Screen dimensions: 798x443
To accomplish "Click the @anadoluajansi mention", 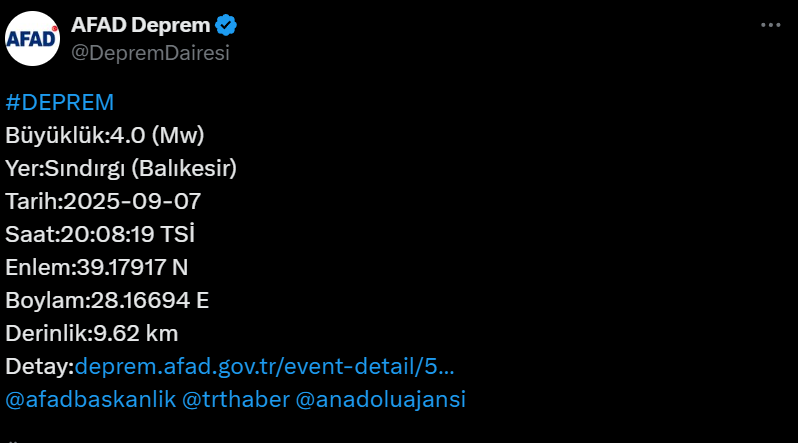I will coord(381,399).
